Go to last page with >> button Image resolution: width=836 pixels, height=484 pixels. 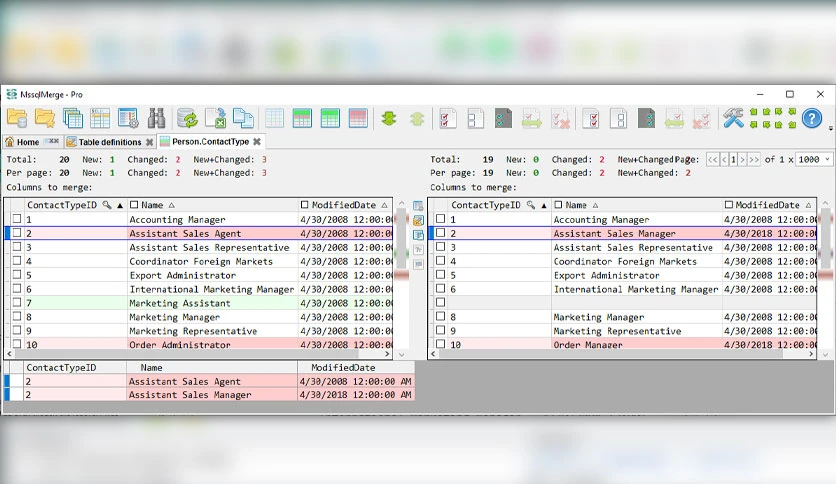pyautogui.click(x=754, y=159)
